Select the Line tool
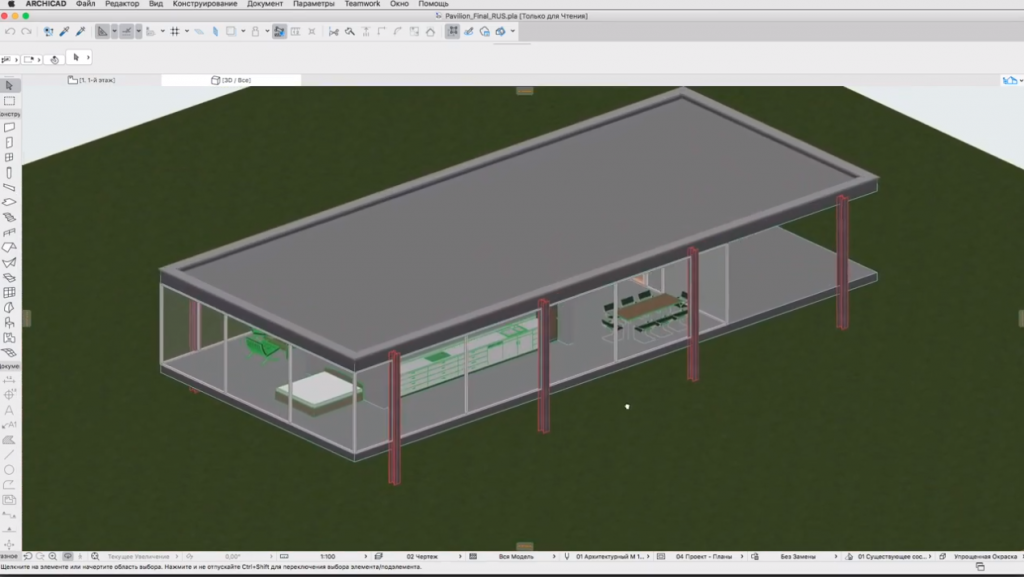 click(9, 455)
